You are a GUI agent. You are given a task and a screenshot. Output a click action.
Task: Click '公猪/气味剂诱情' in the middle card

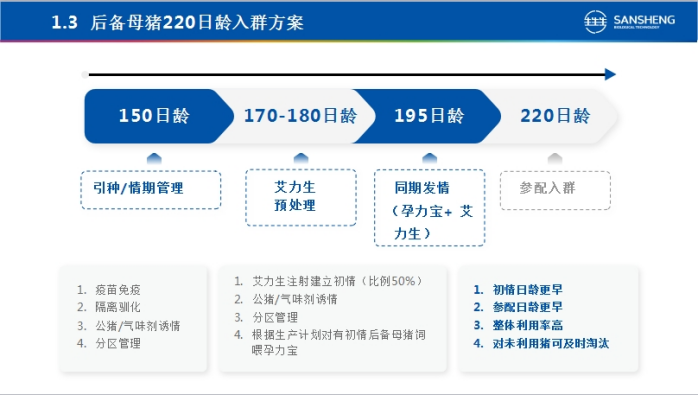[295, 299]
